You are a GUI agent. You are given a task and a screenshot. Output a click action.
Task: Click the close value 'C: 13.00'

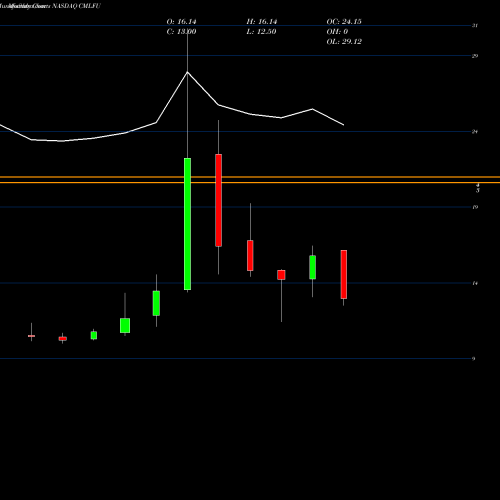coord(181,32)
